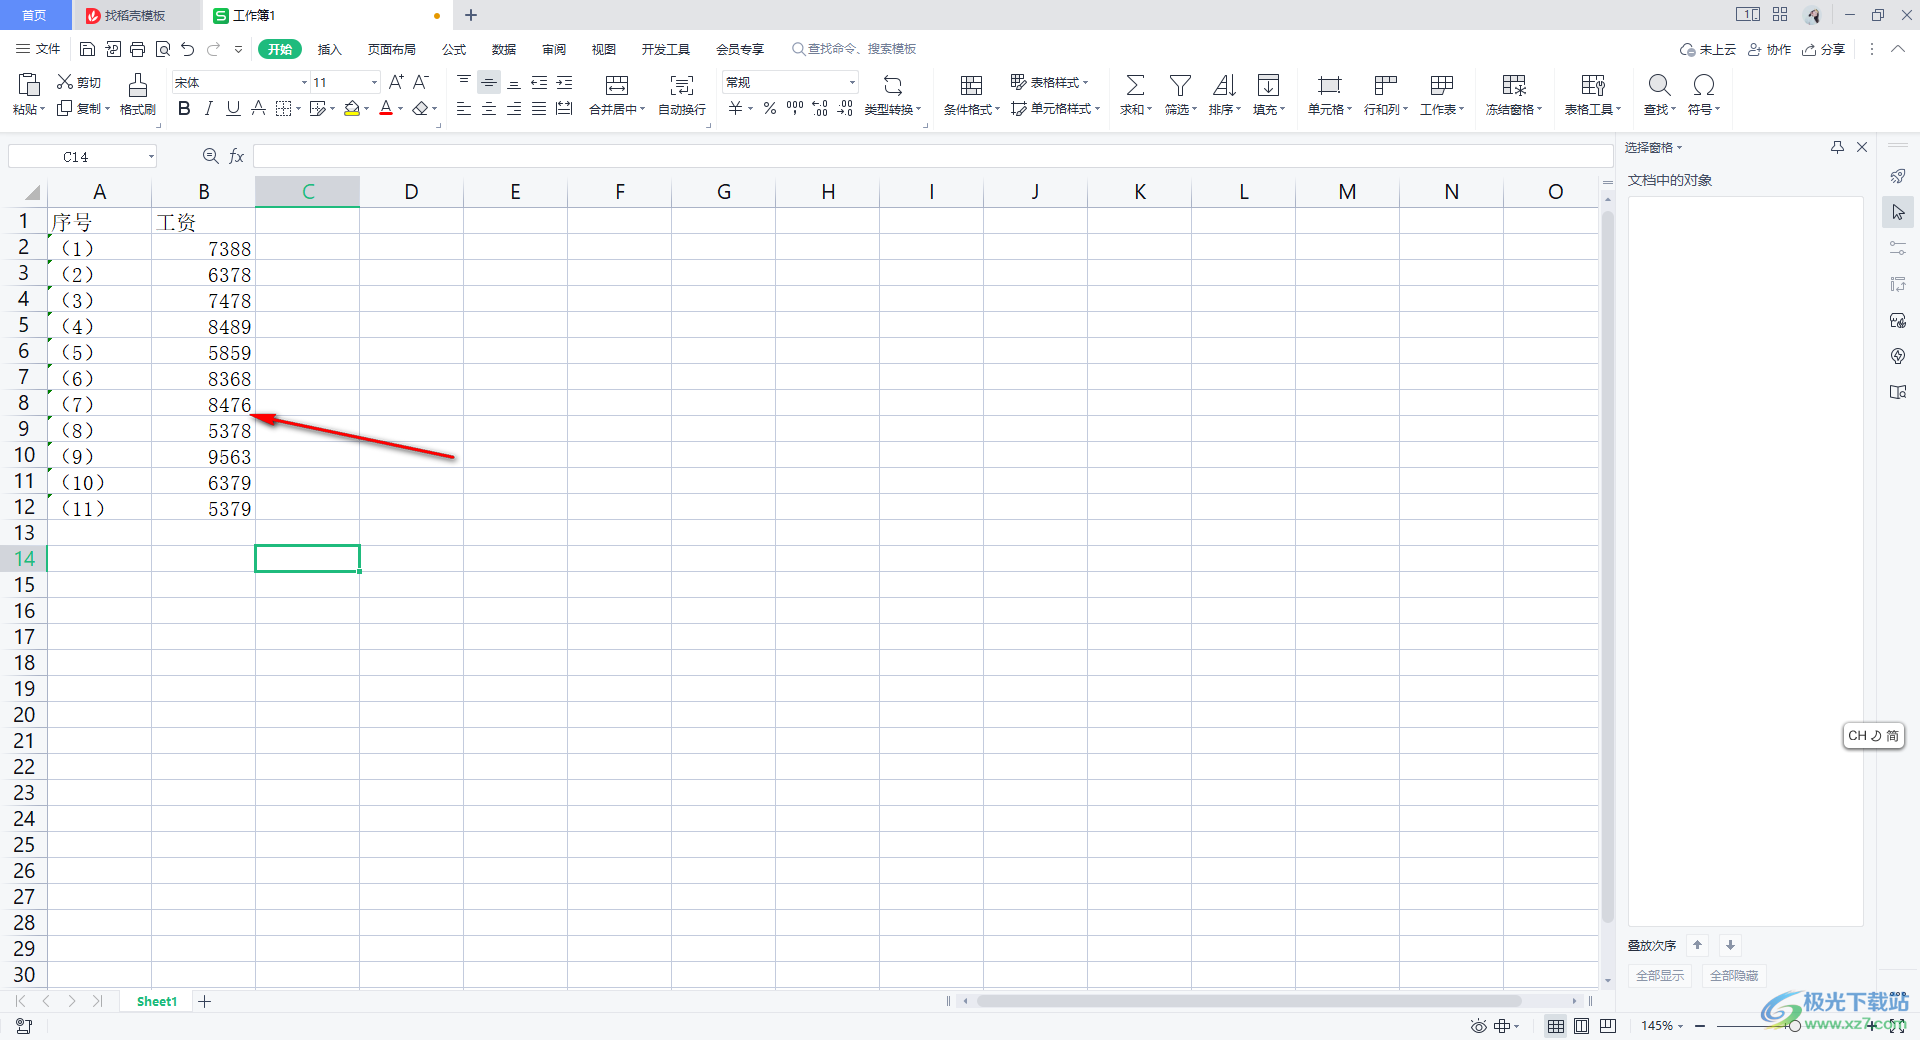Toggle align text right
Viewport: 1920px width, 1040px height.
(514, 108)
